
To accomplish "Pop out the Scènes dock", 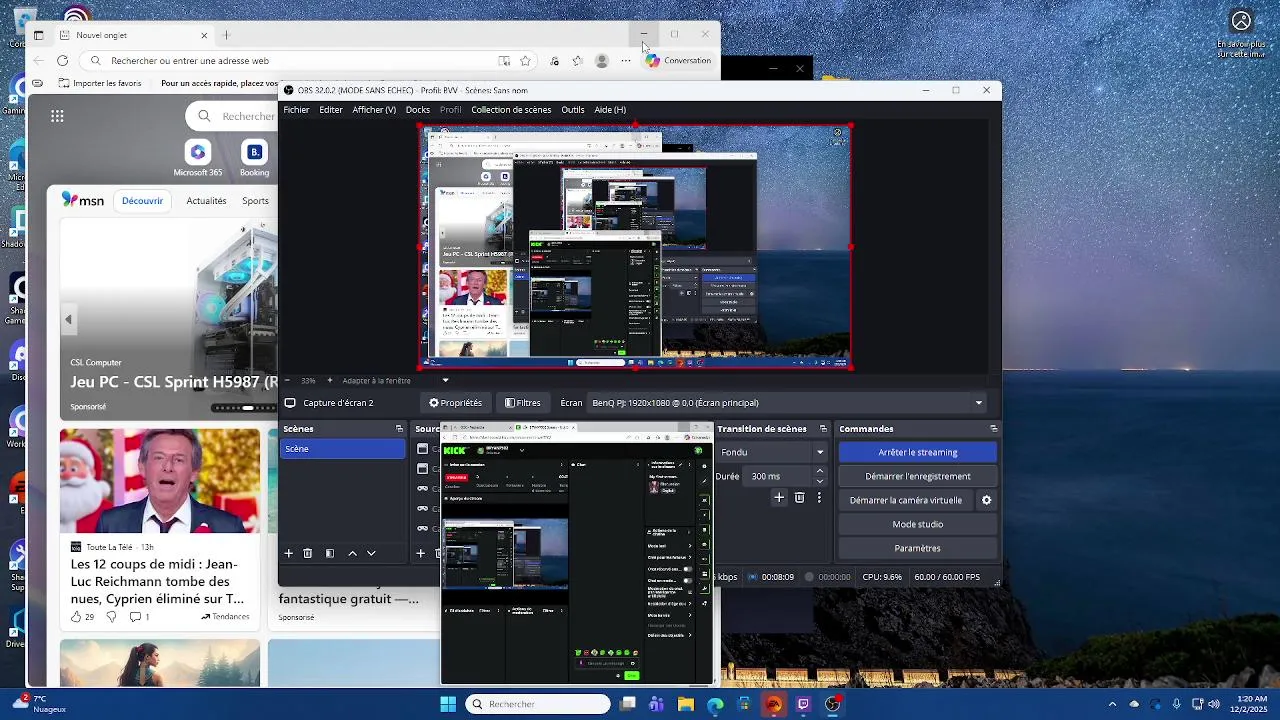I will coord(399,429).
